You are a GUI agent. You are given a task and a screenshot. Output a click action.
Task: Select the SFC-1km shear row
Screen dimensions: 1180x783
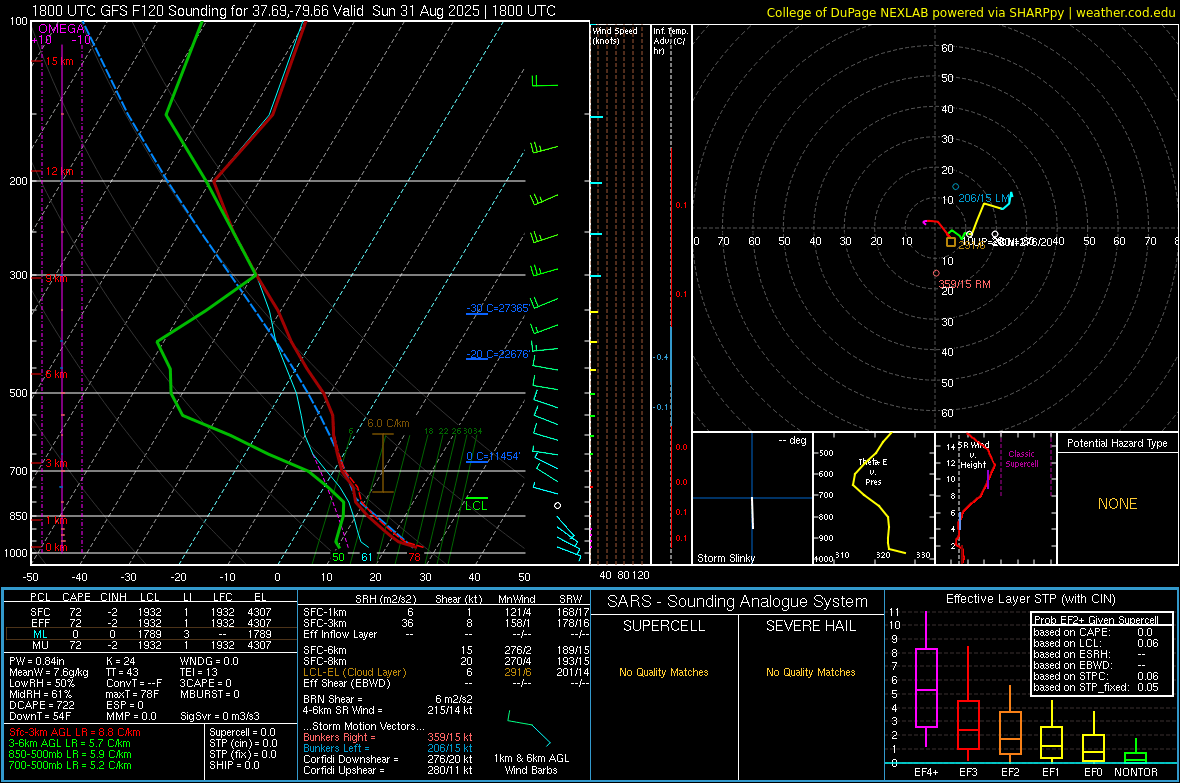point(446,613)
